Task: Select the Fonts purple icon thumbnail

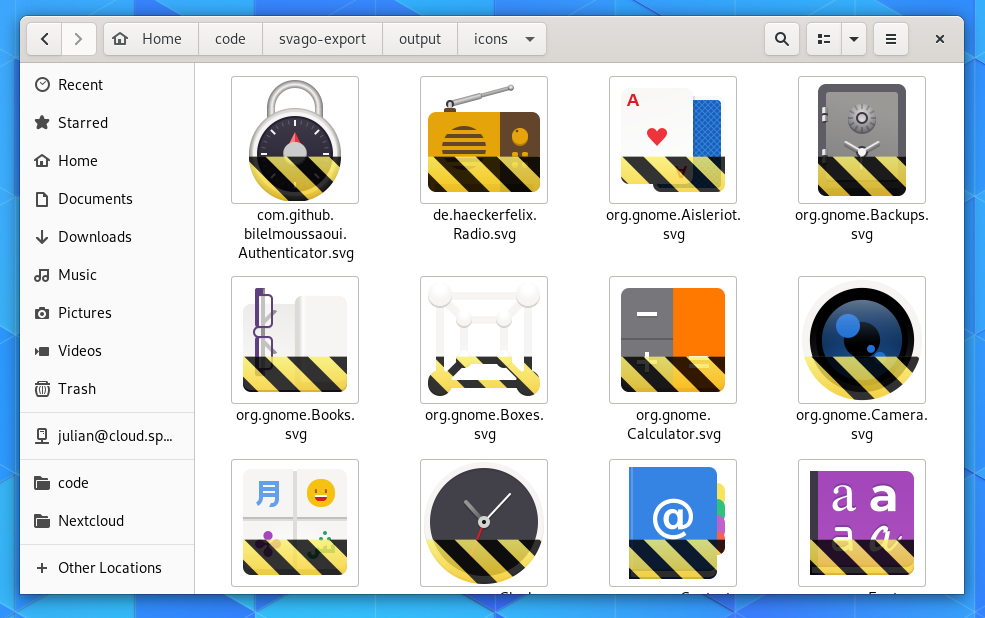Action: click(862, 523)
